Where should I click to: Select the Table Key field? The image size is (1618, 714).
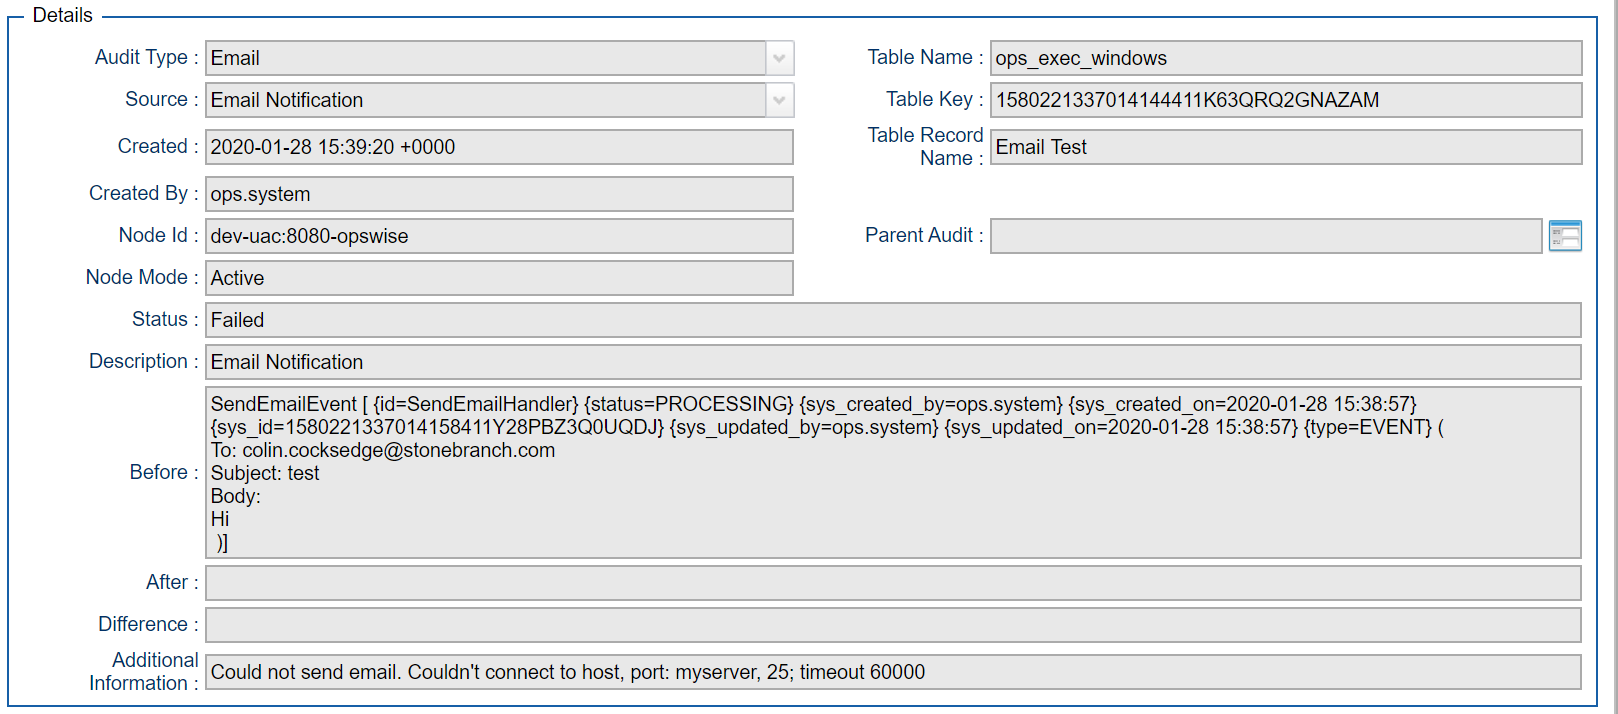[x=1285, y=100]
